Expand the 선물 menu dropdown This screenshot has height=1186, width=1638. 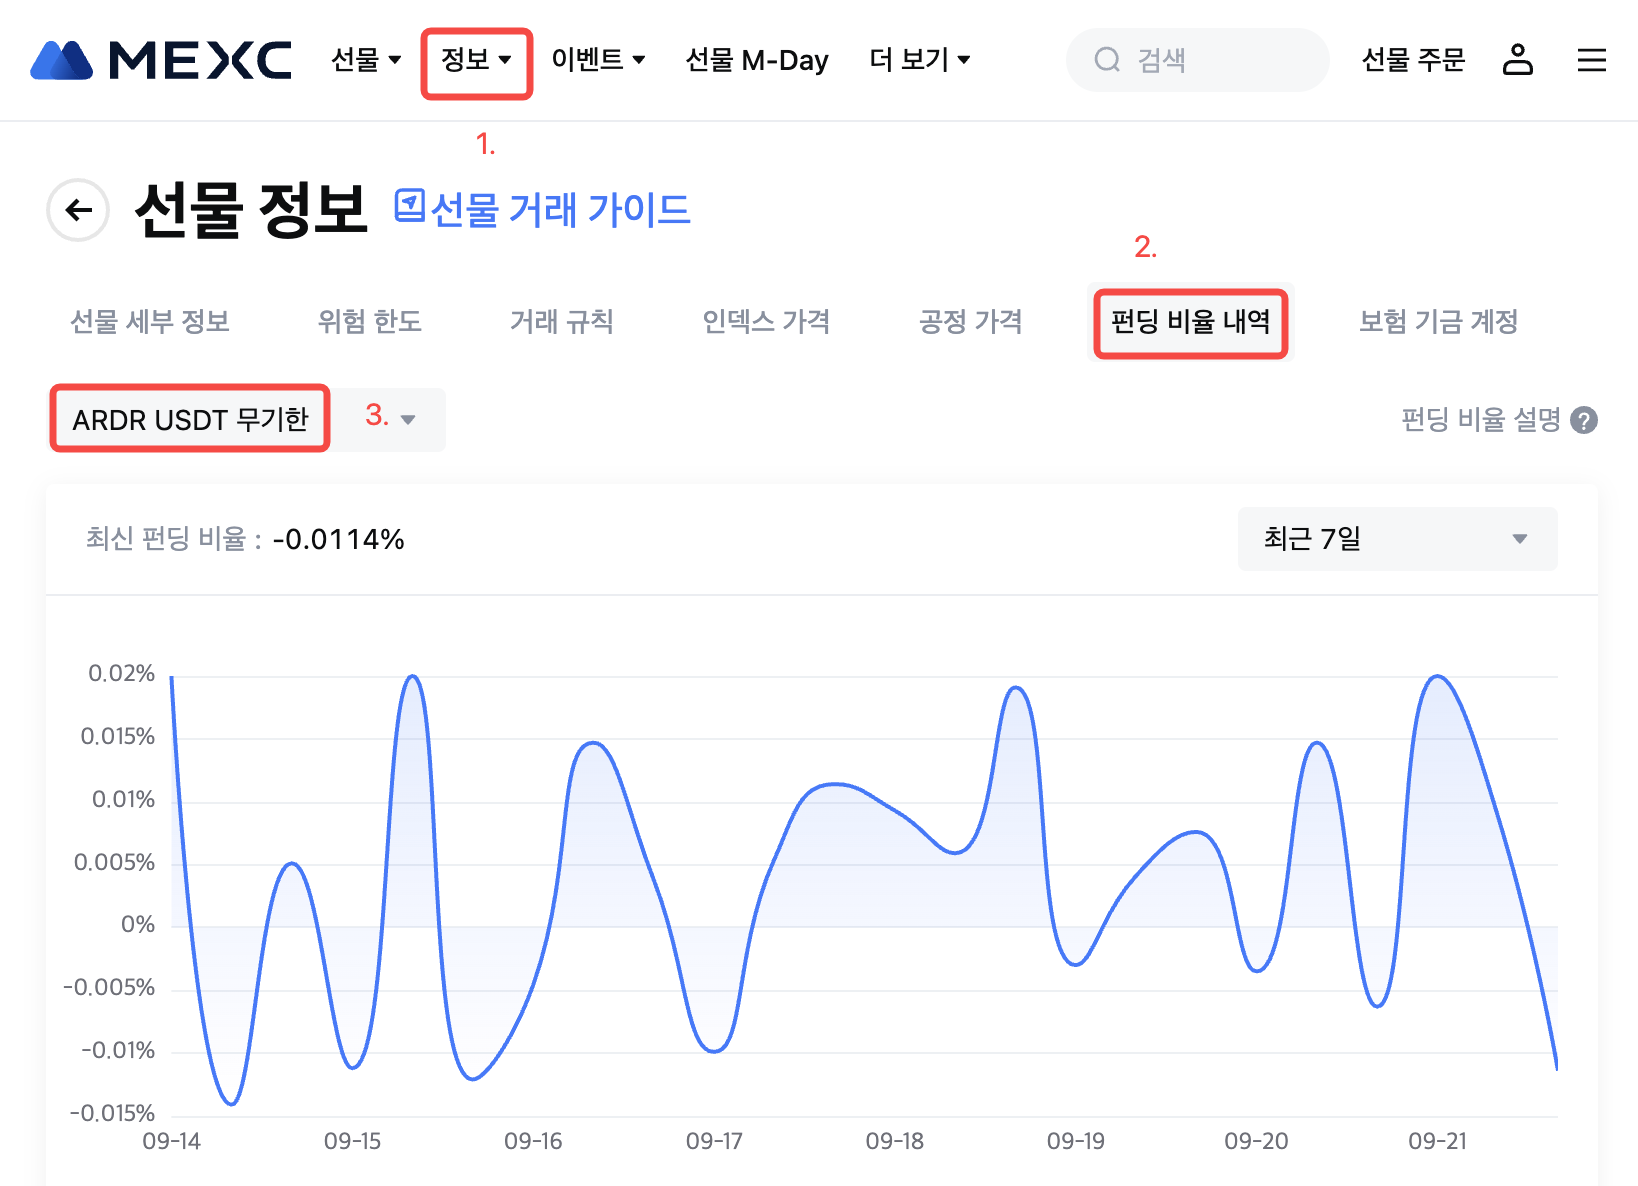coord(366,60)
